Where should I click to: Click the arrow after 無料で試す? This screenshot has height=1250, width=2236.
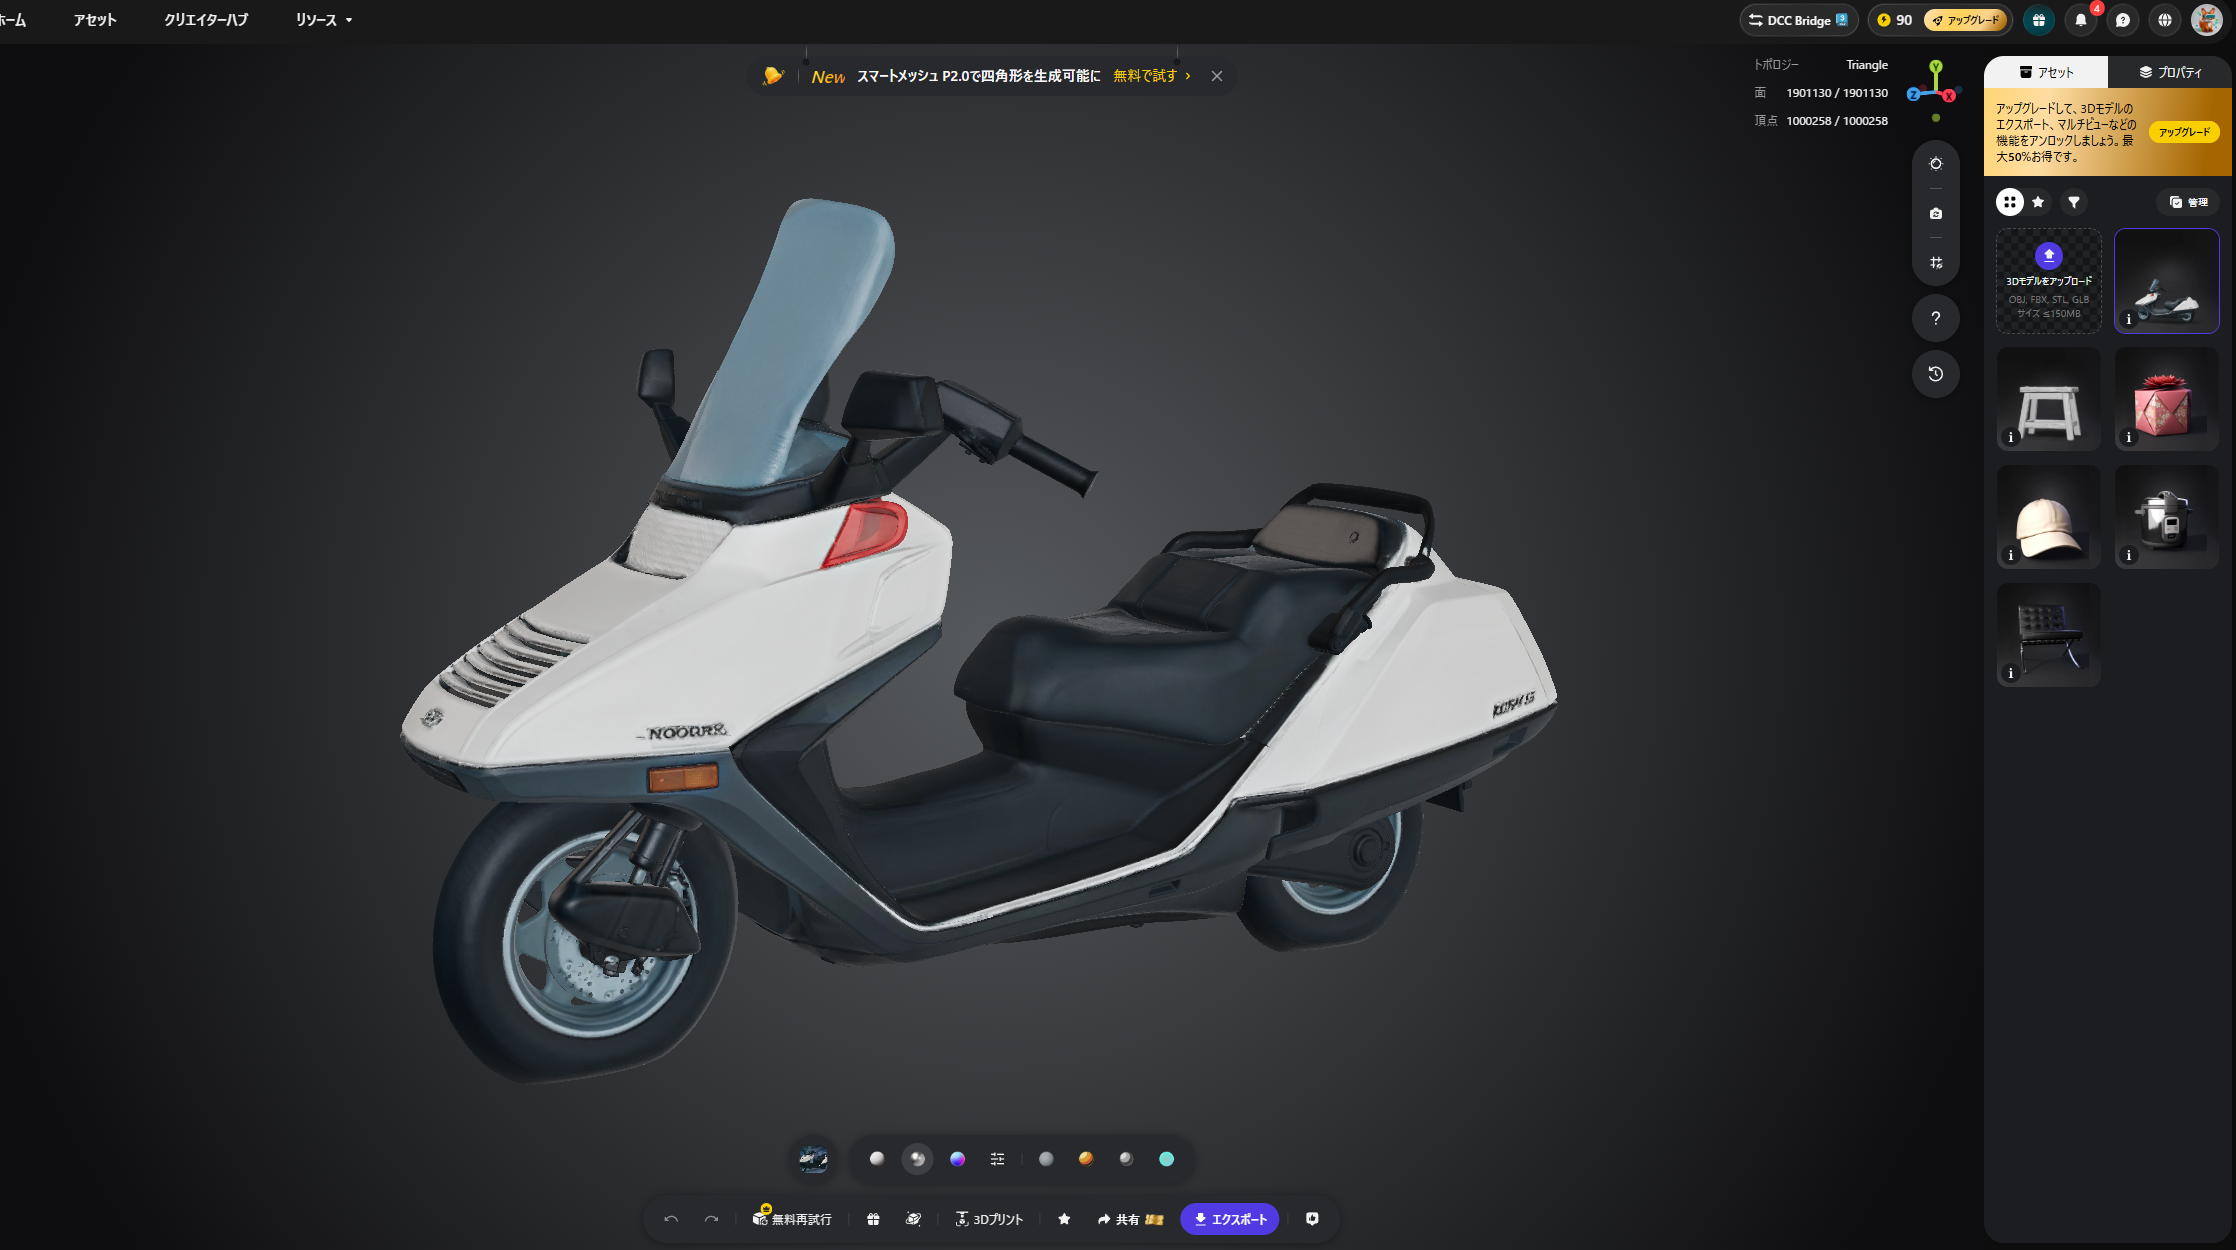1188,76
